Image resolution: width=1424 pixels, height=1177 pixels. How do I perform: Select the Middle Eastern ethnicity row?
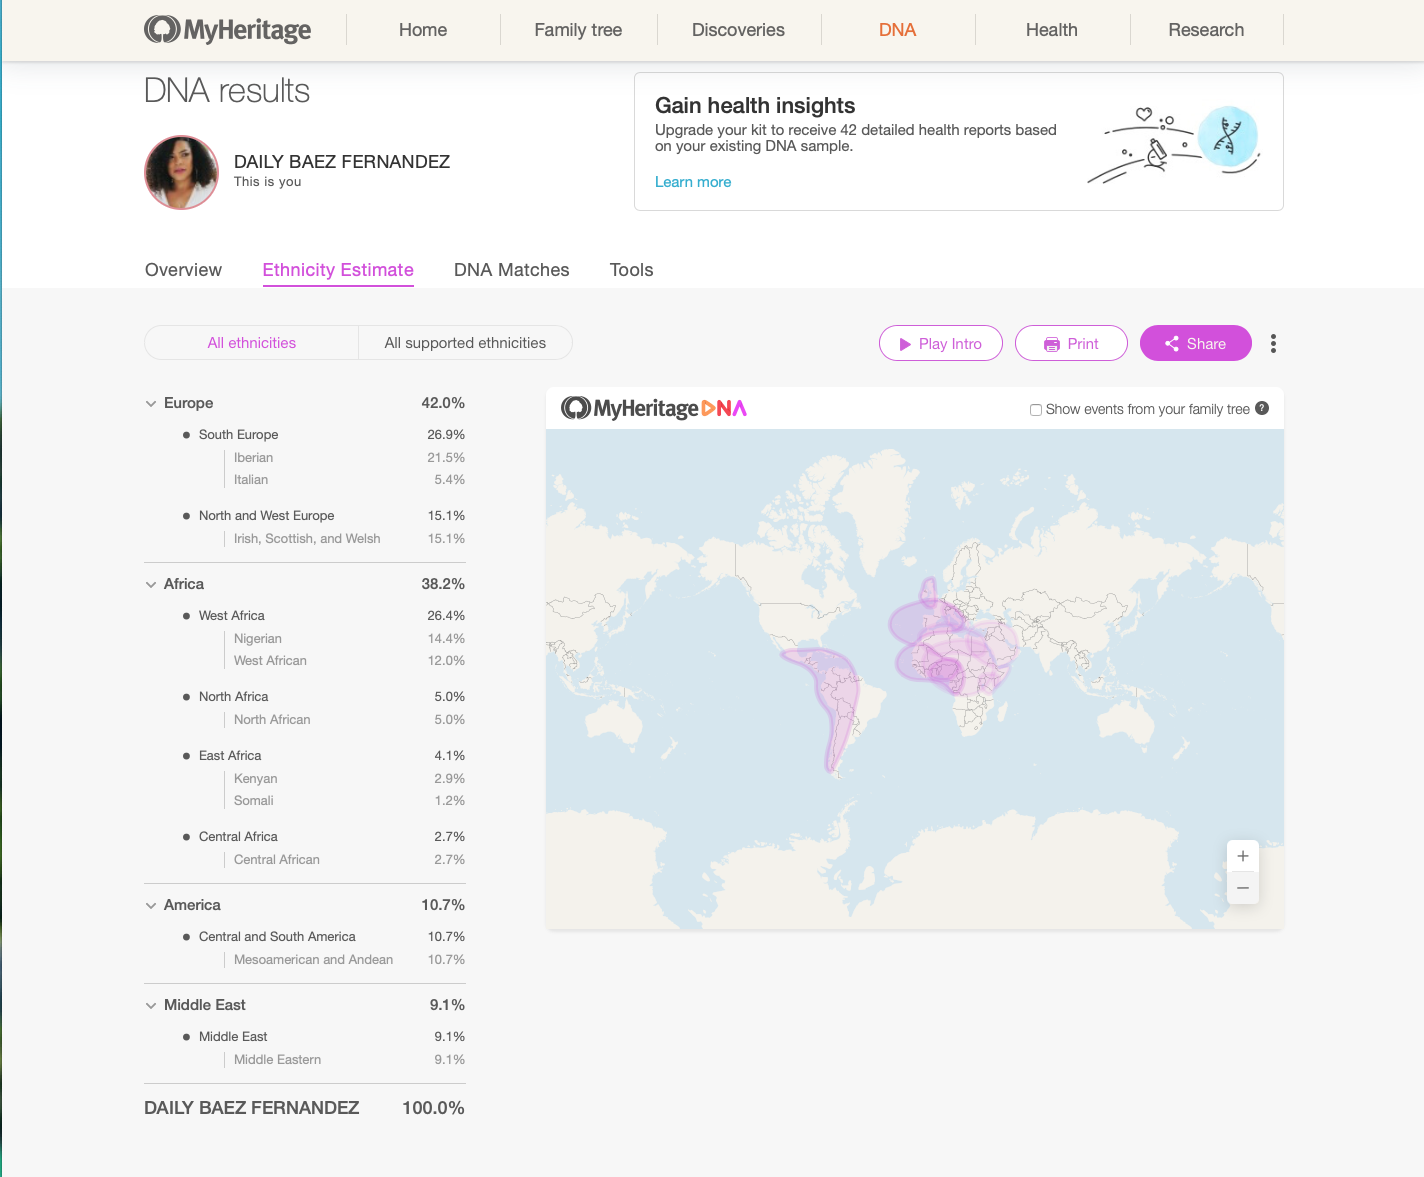tap(348, 1060)
